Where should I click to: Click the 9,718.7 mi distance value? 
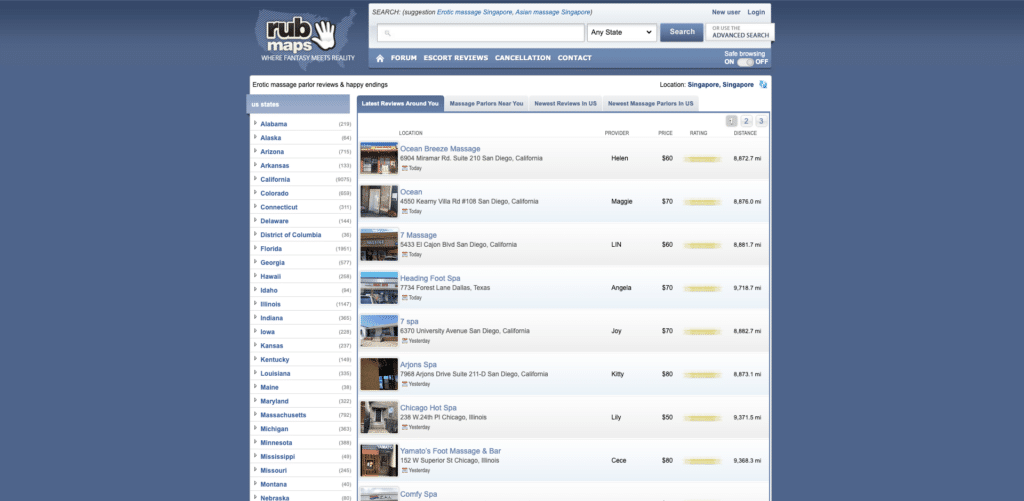(747, 288)
